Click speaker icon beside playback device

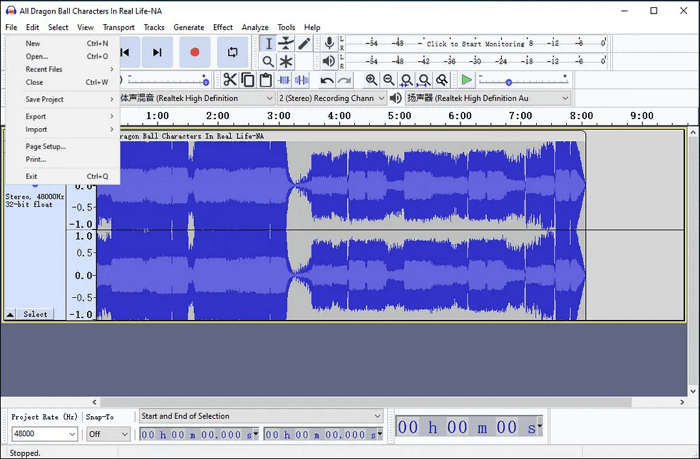pos(396,98)
